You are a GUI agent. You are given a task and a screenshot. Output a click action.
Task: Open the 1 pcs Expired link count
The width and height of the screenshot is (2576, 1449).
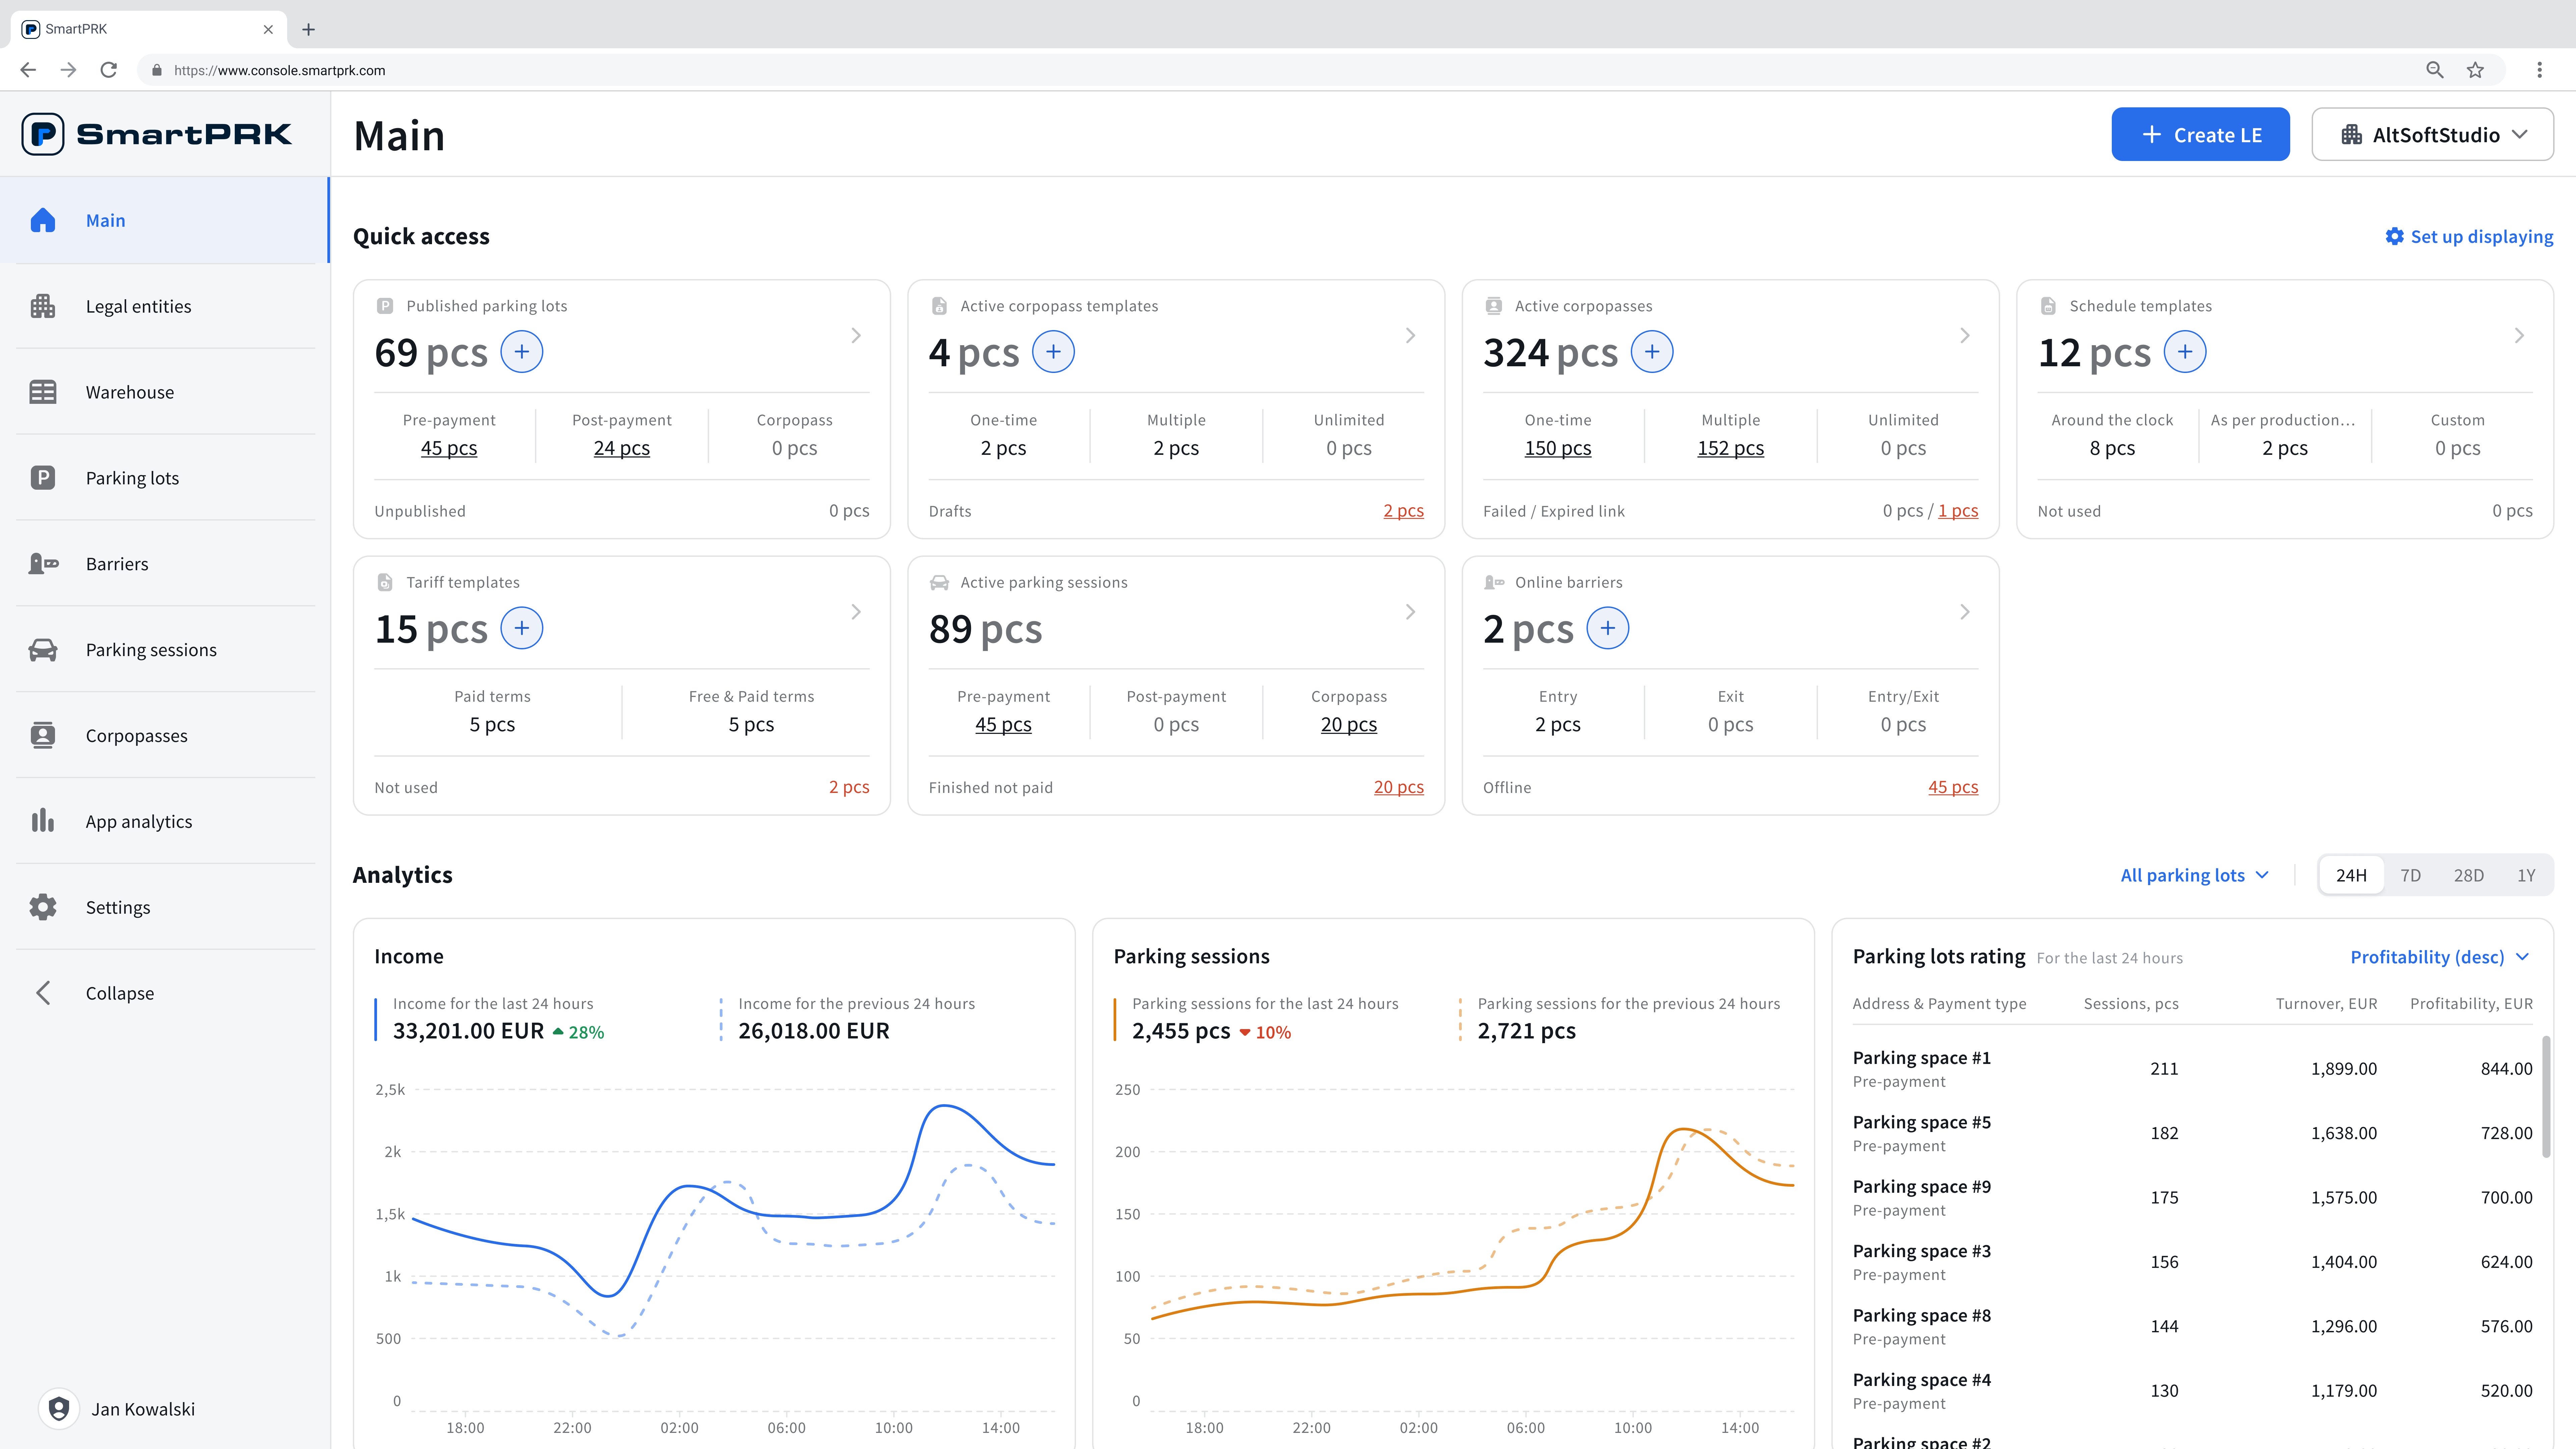(x=1958, y=511)
